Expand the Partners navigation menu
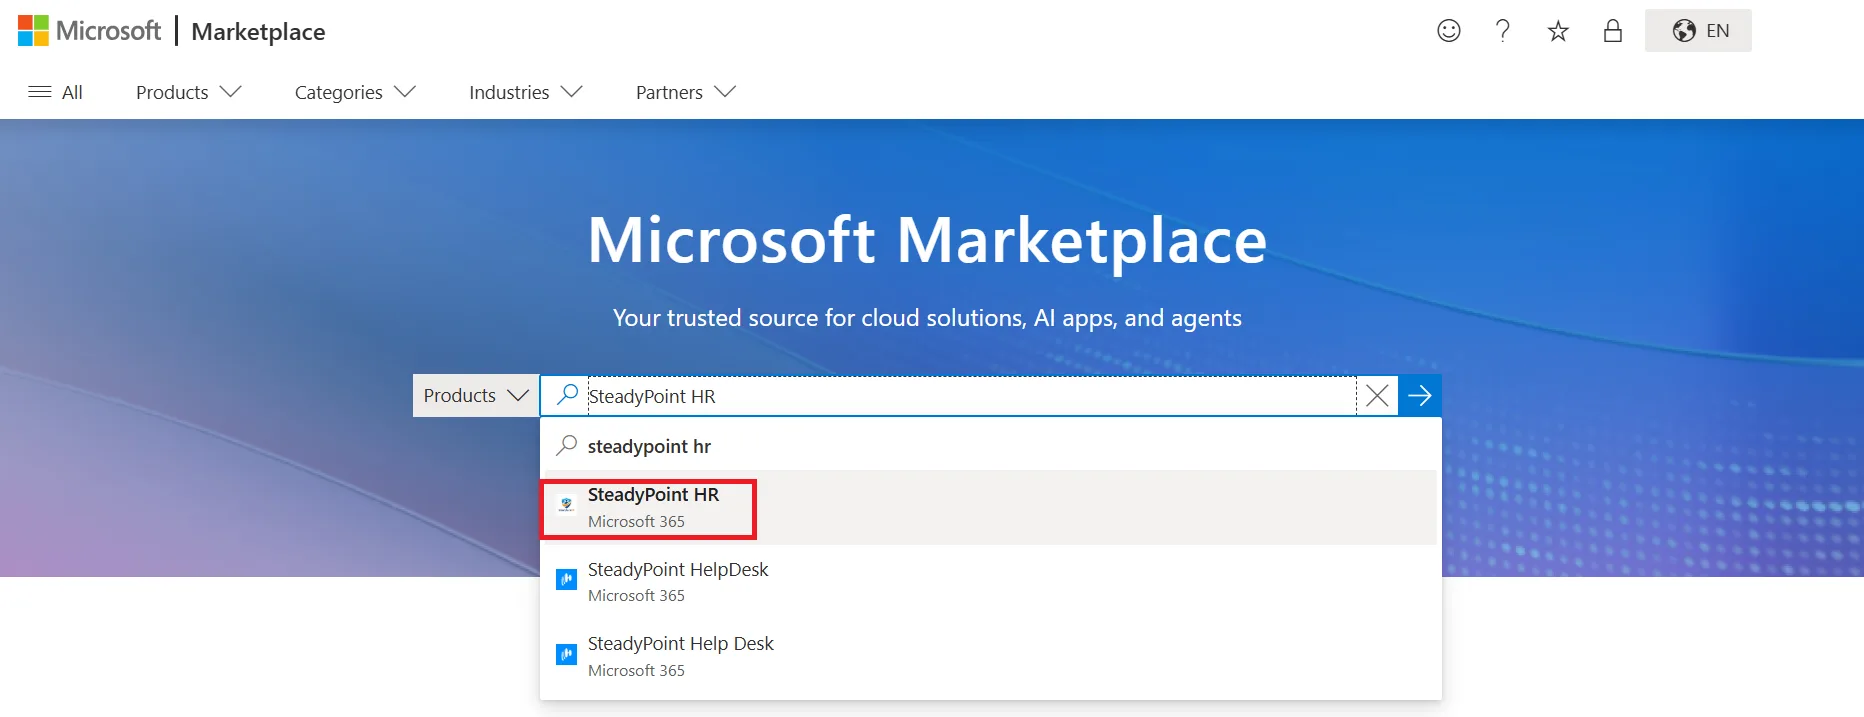1864x717 pixels. (x=686, y=92)
